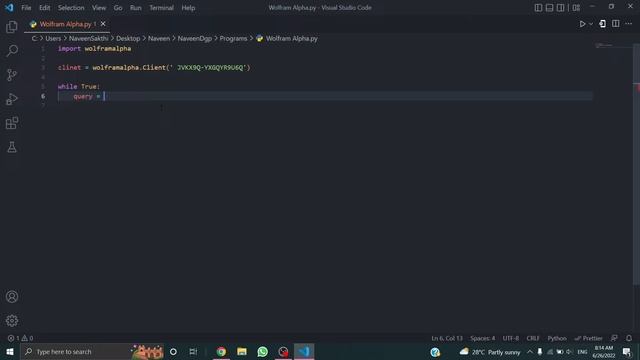Screen dimensions: 640x360
Task: Change end of line CRLF setting
Action: (533, 338)
